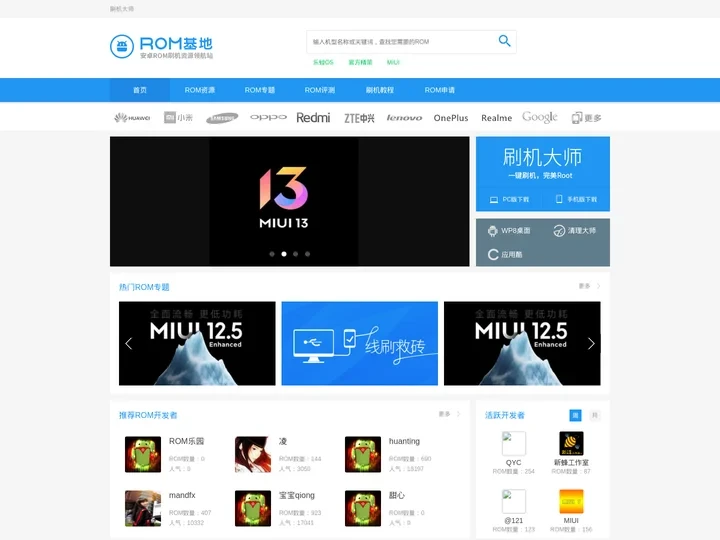This screenshot has height=540, width=720.
Task: Open WP8桌面 icon link
Action: 509,231
